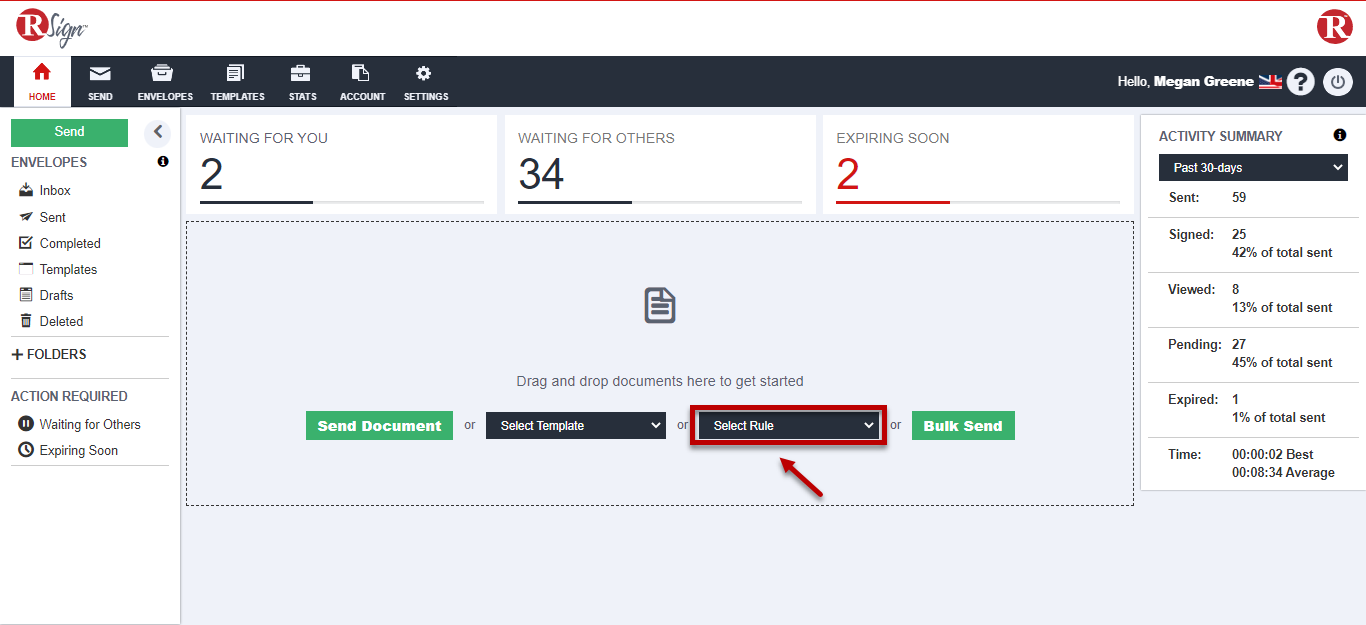Click the Send Document button
Screen dimensions: 1366x625
point(379,426)
